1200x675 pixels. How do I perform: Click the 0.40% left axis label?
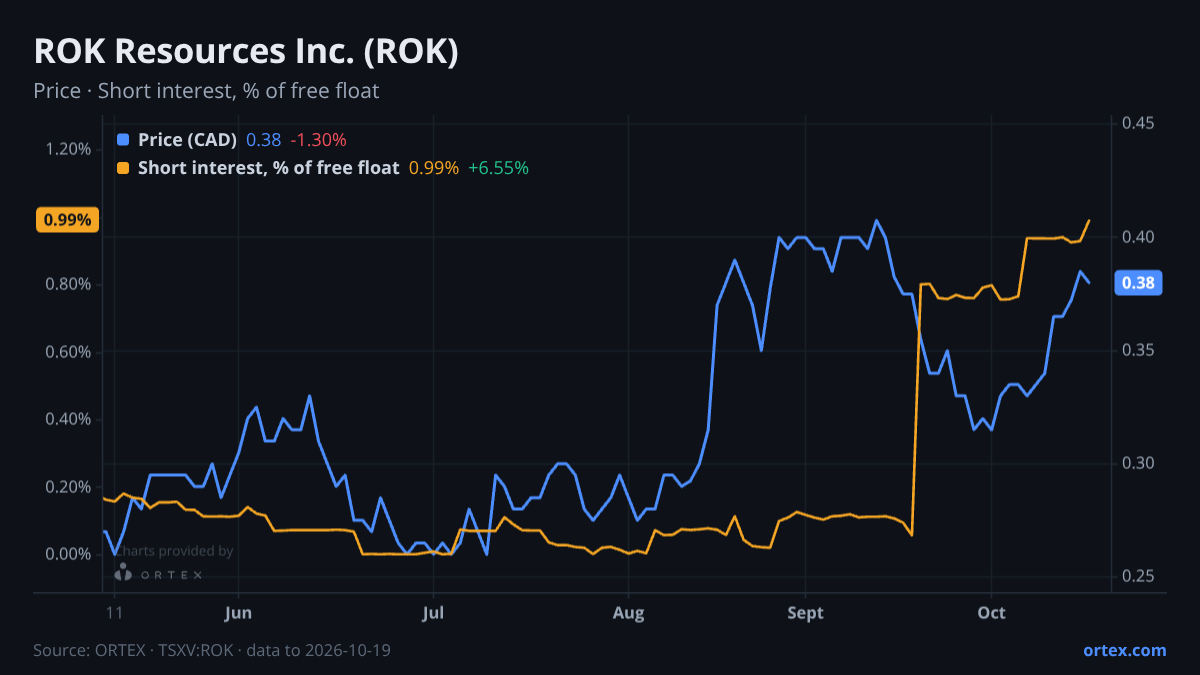(x=68, y=419)
